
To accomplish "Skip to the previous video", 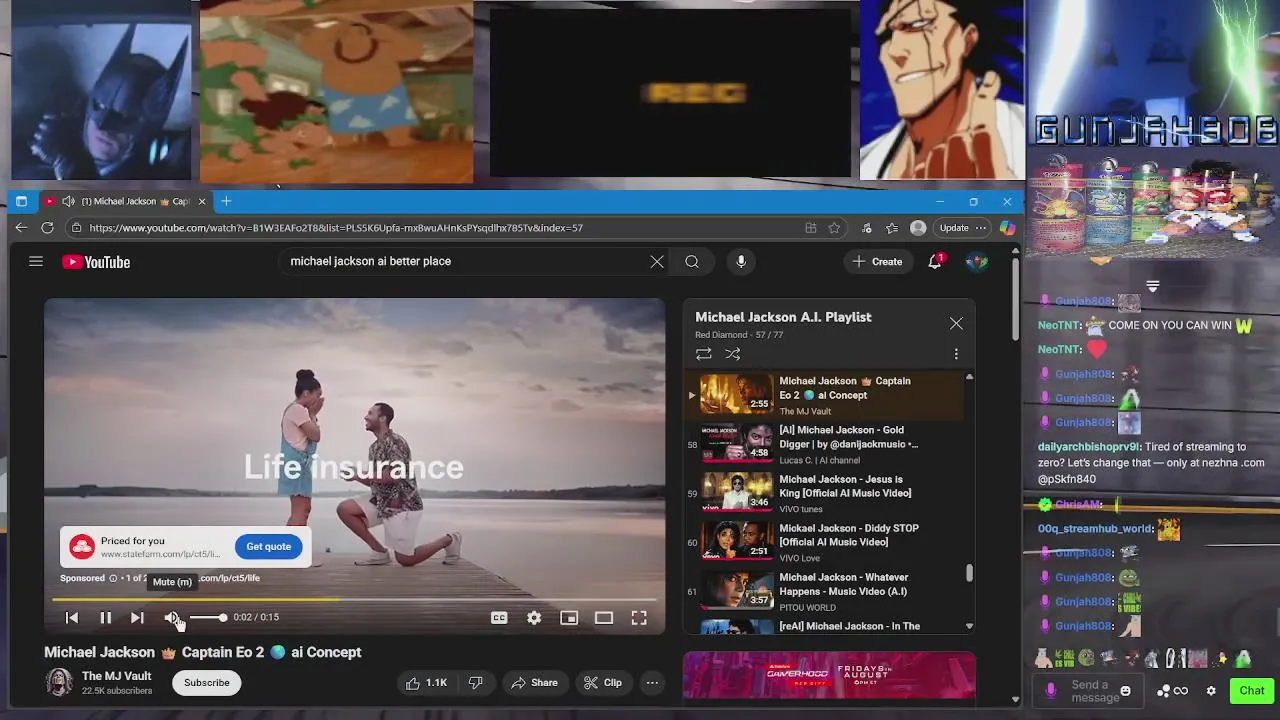I will click(x=72, y=618).
